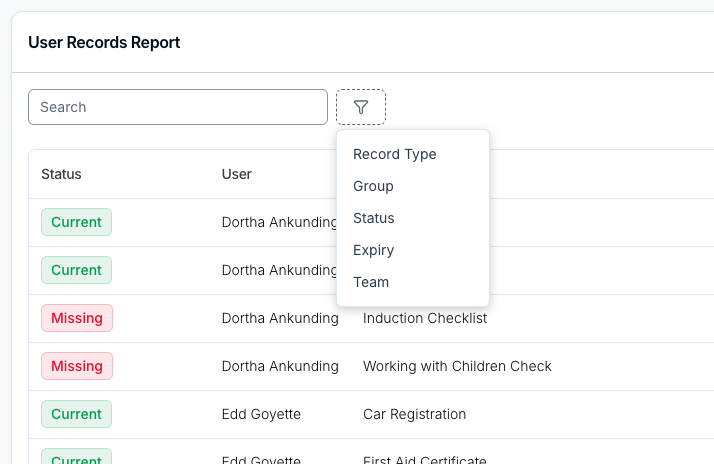Click the Missing badge beside Induction Checklist
Image resolution: width=714 pixels, height=464 pixels.
click(76, 318)
